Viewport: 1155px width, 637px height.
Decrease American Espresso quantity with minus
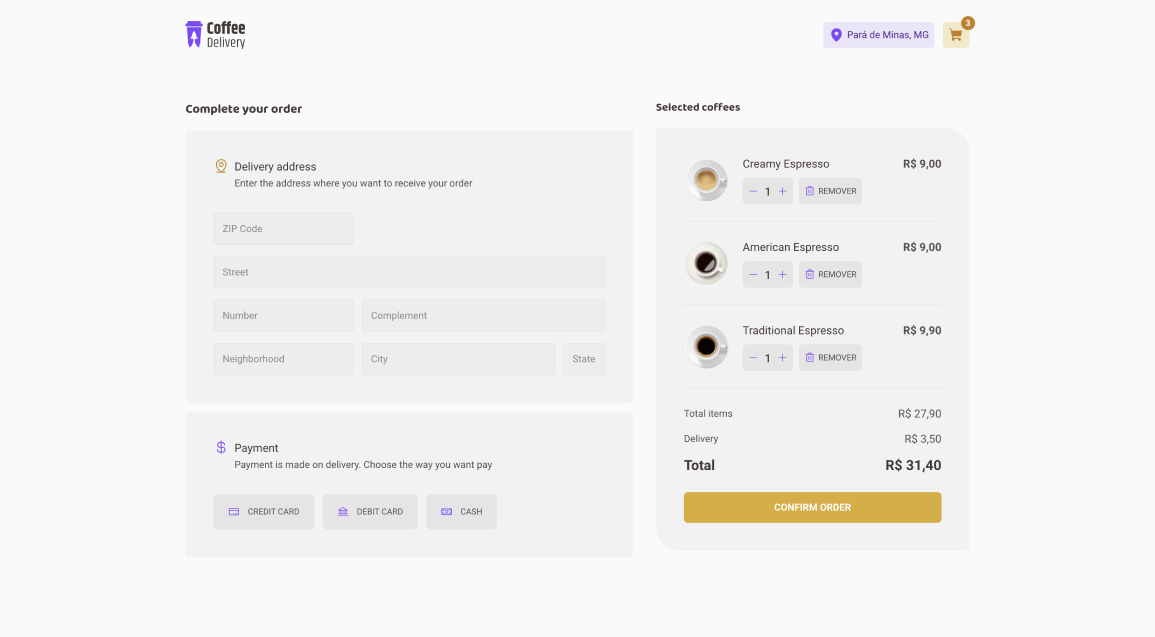point(753,275)
